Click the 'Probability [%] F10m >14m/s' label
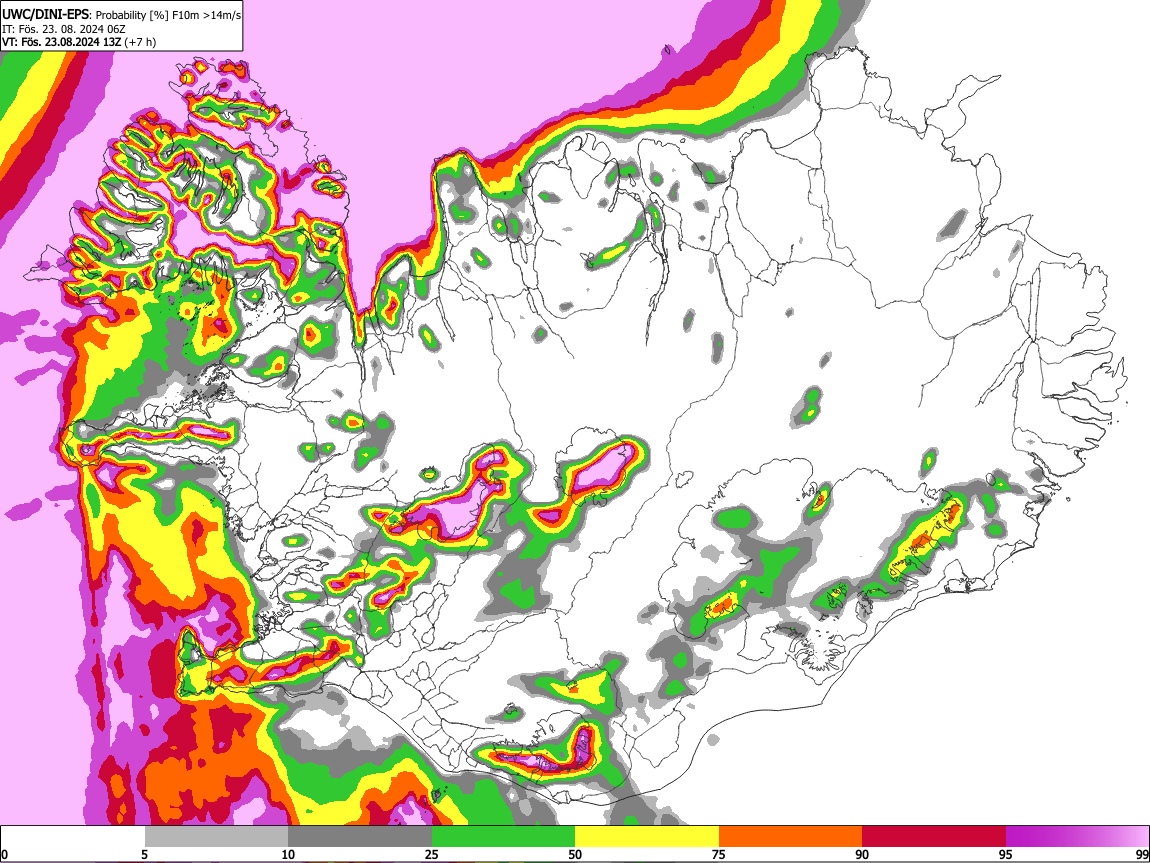Image resolution: width=1150 pixels, height=863 pixels. pyautogui.click(x=168, y=15)
